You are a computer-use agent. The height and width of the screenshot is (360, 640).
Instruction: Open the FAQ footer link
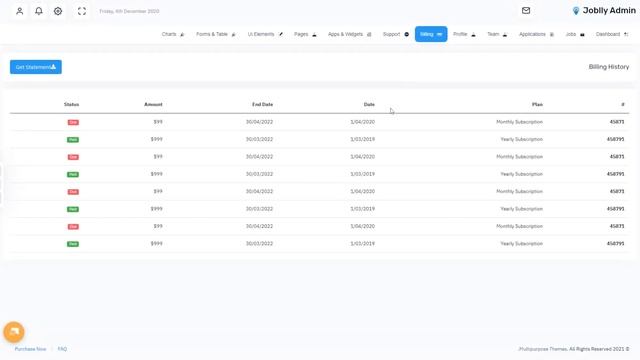62,349
